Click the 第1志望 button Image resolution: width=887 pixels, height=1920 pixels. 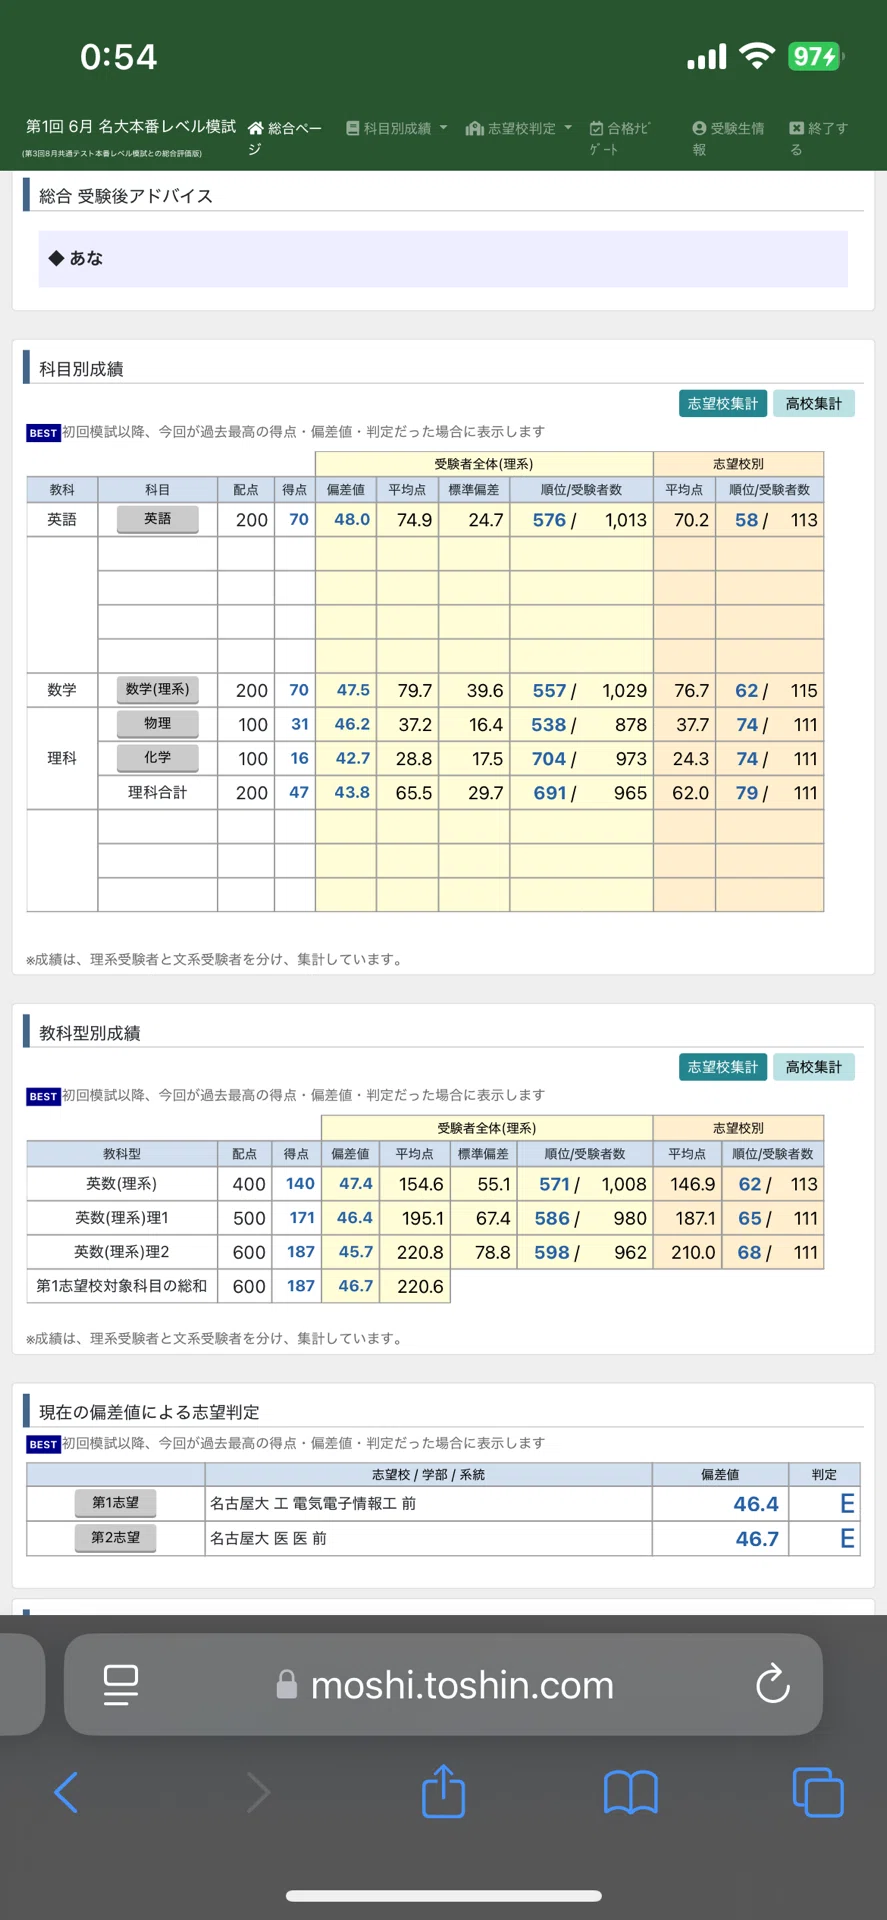point(116,1503)
